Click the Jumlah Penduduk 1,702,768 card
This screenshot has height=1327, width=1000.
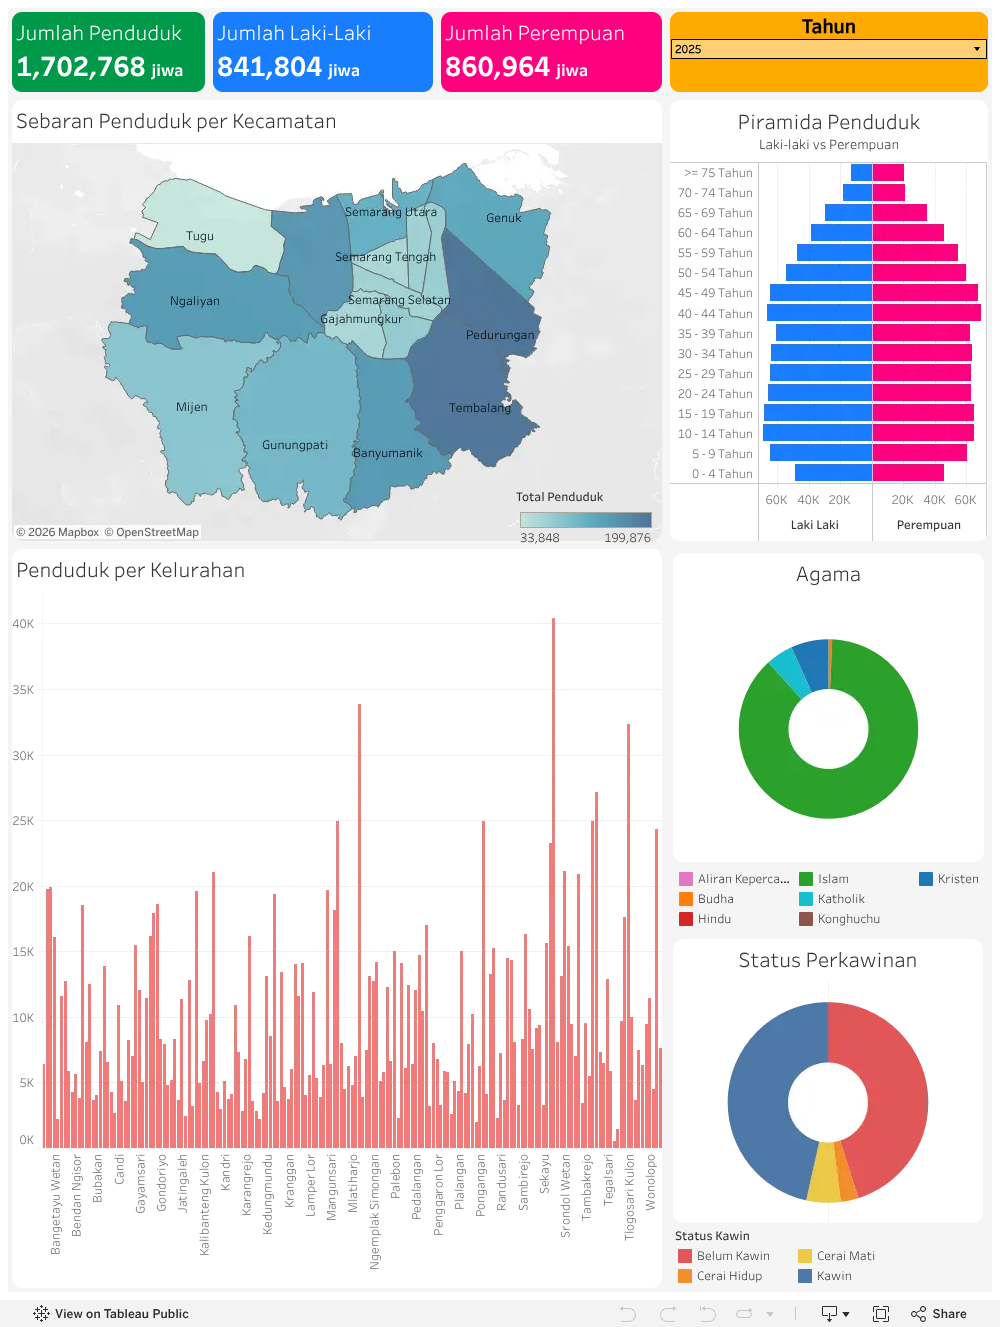pos(108,52)
